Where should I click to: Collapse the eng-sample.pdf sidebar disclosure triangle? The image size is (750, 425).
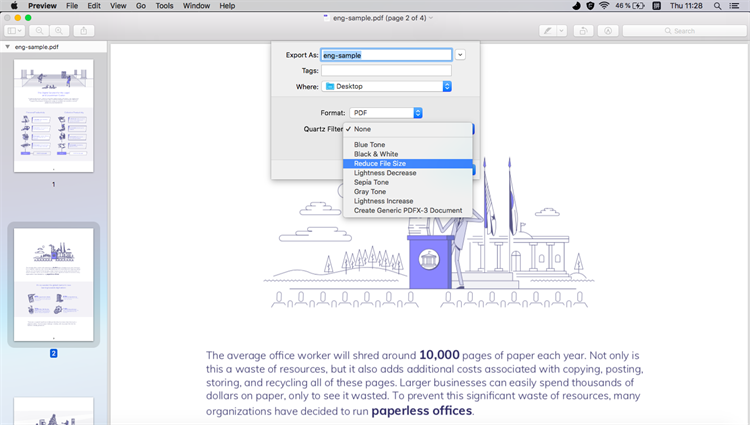[x=7, y=47]
